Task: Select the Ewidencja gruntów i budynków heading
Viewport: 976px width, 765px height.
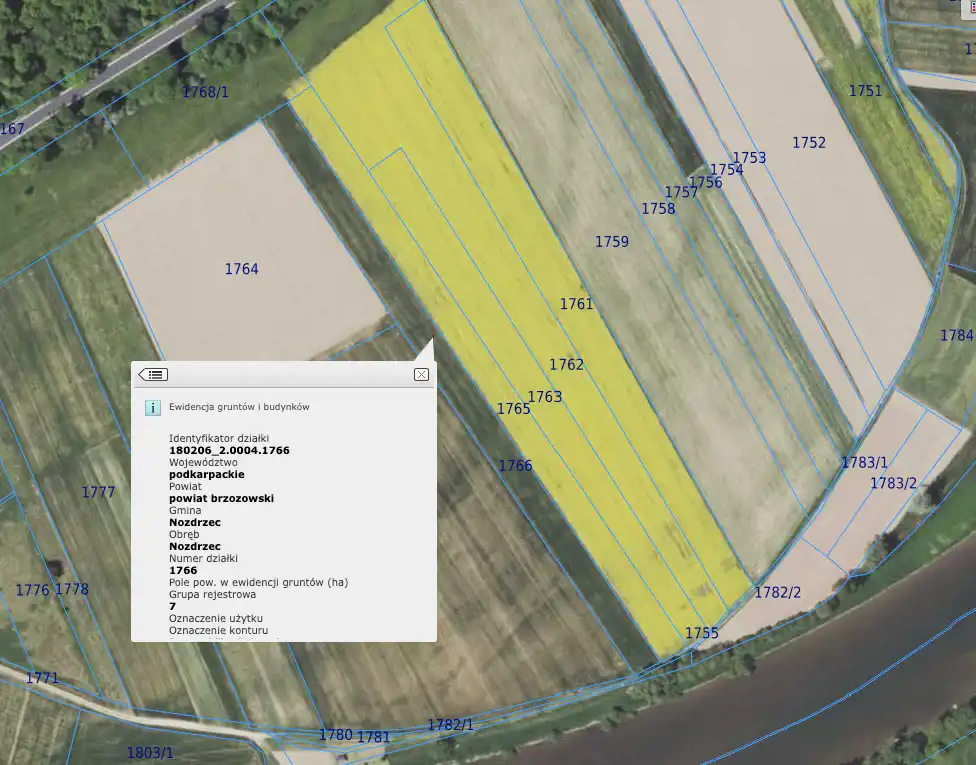Action: [x=239, y=407]
